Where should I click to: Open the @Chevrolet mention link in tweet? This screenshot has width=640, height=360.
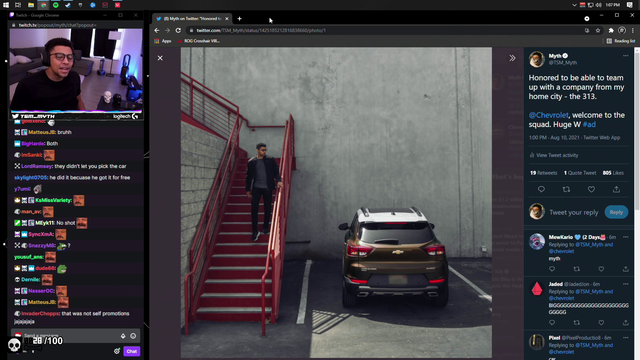[x=548, y=115]
